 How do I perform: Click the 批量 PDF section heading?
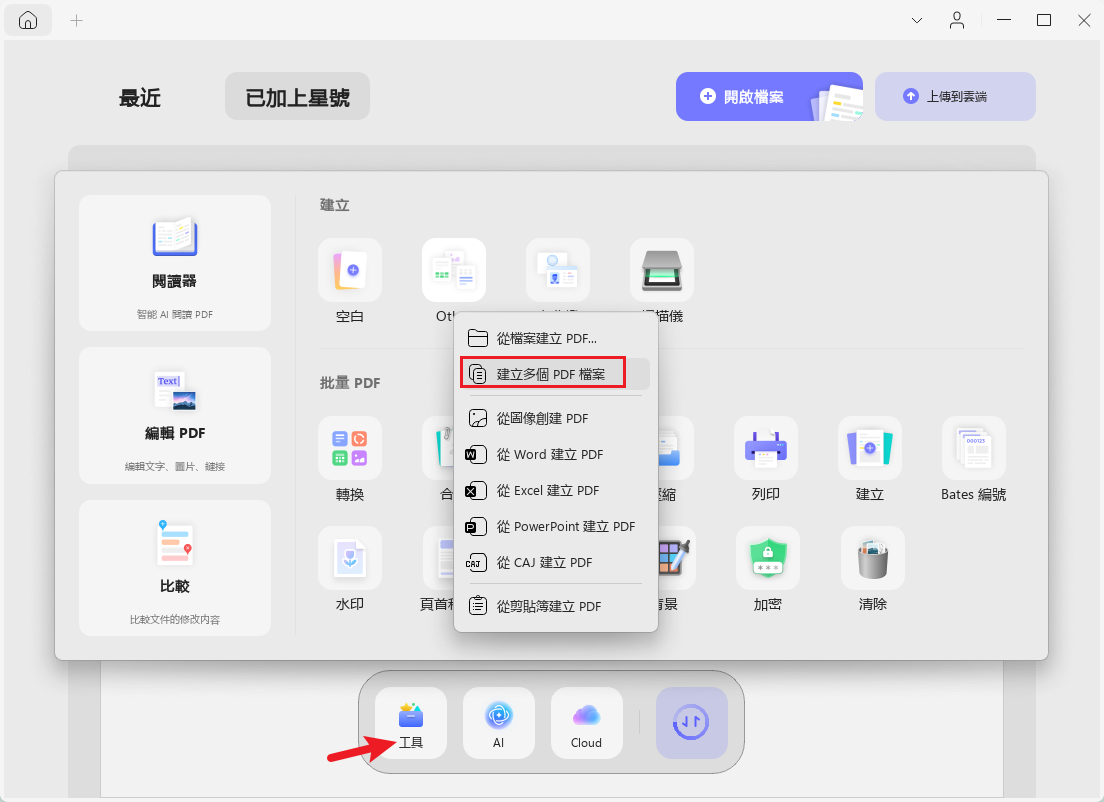pos(350,383)
